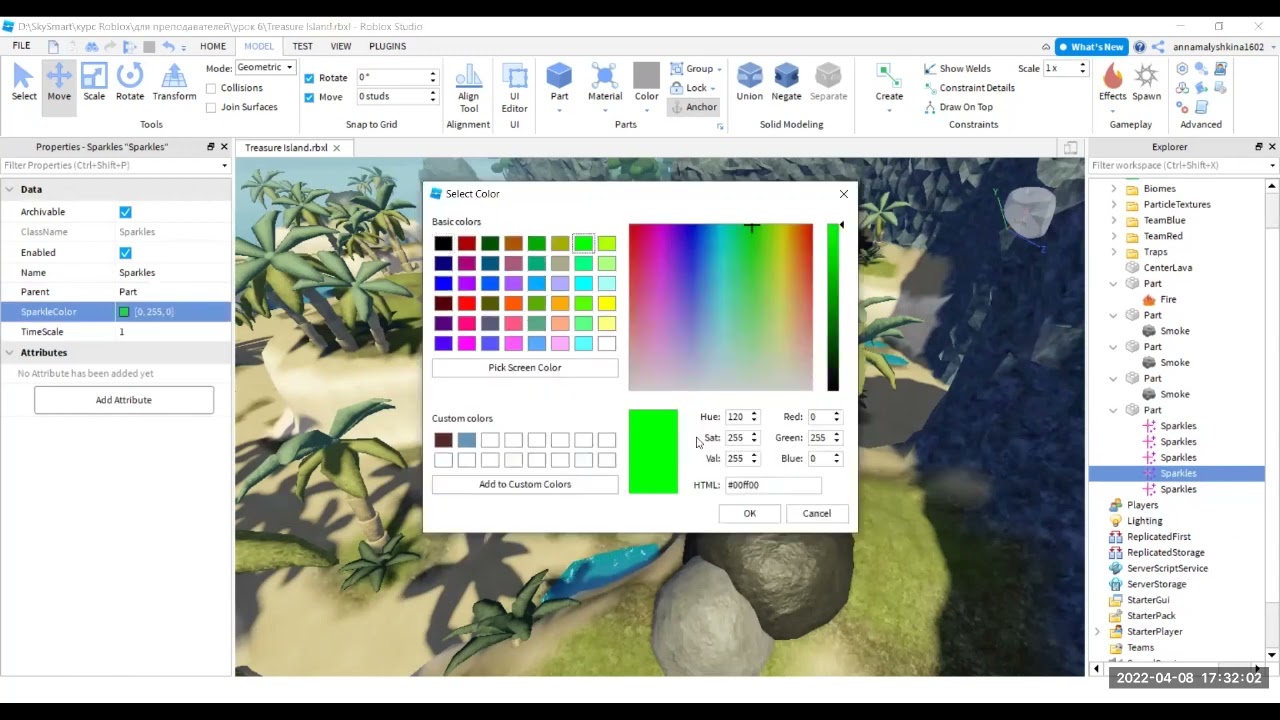Screen dimensions: 1280x720
Task: Collapse the Data section
Action: click(9, 189)
